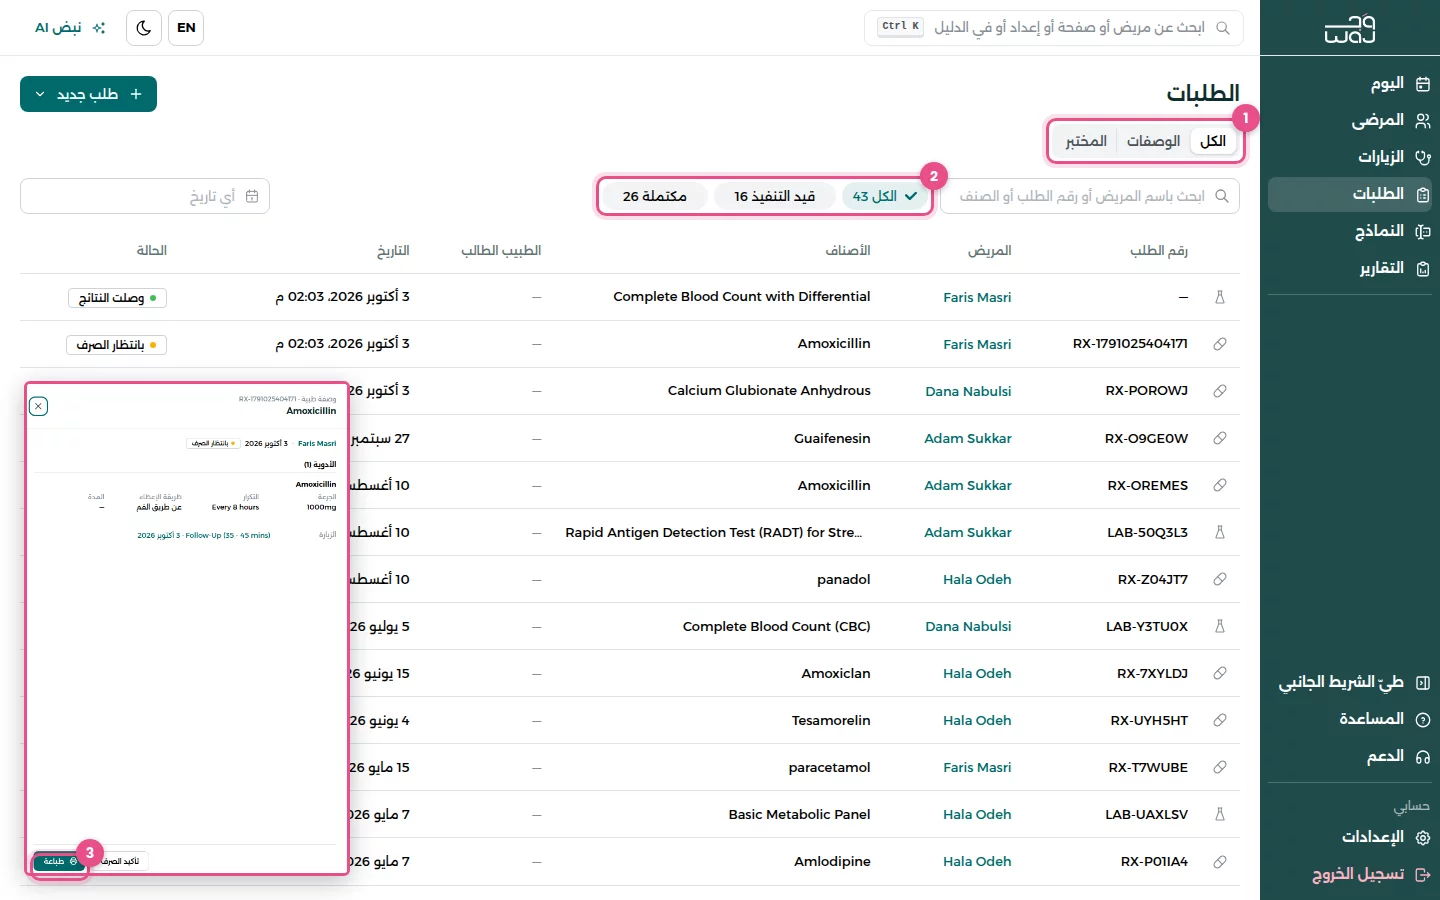
Task: Open Settings (الإعدادات) in sidebar
Action: 1350,837
